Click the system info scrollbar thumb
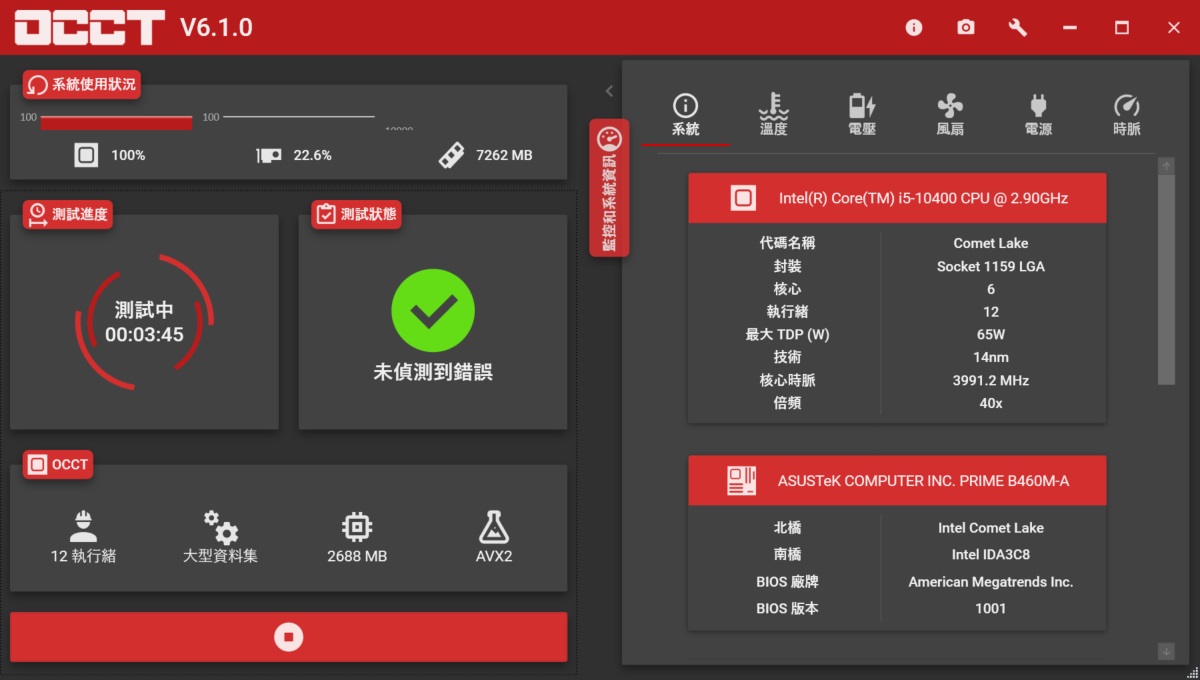The height and width of the screenshot is (680, 1200). 1166,280
